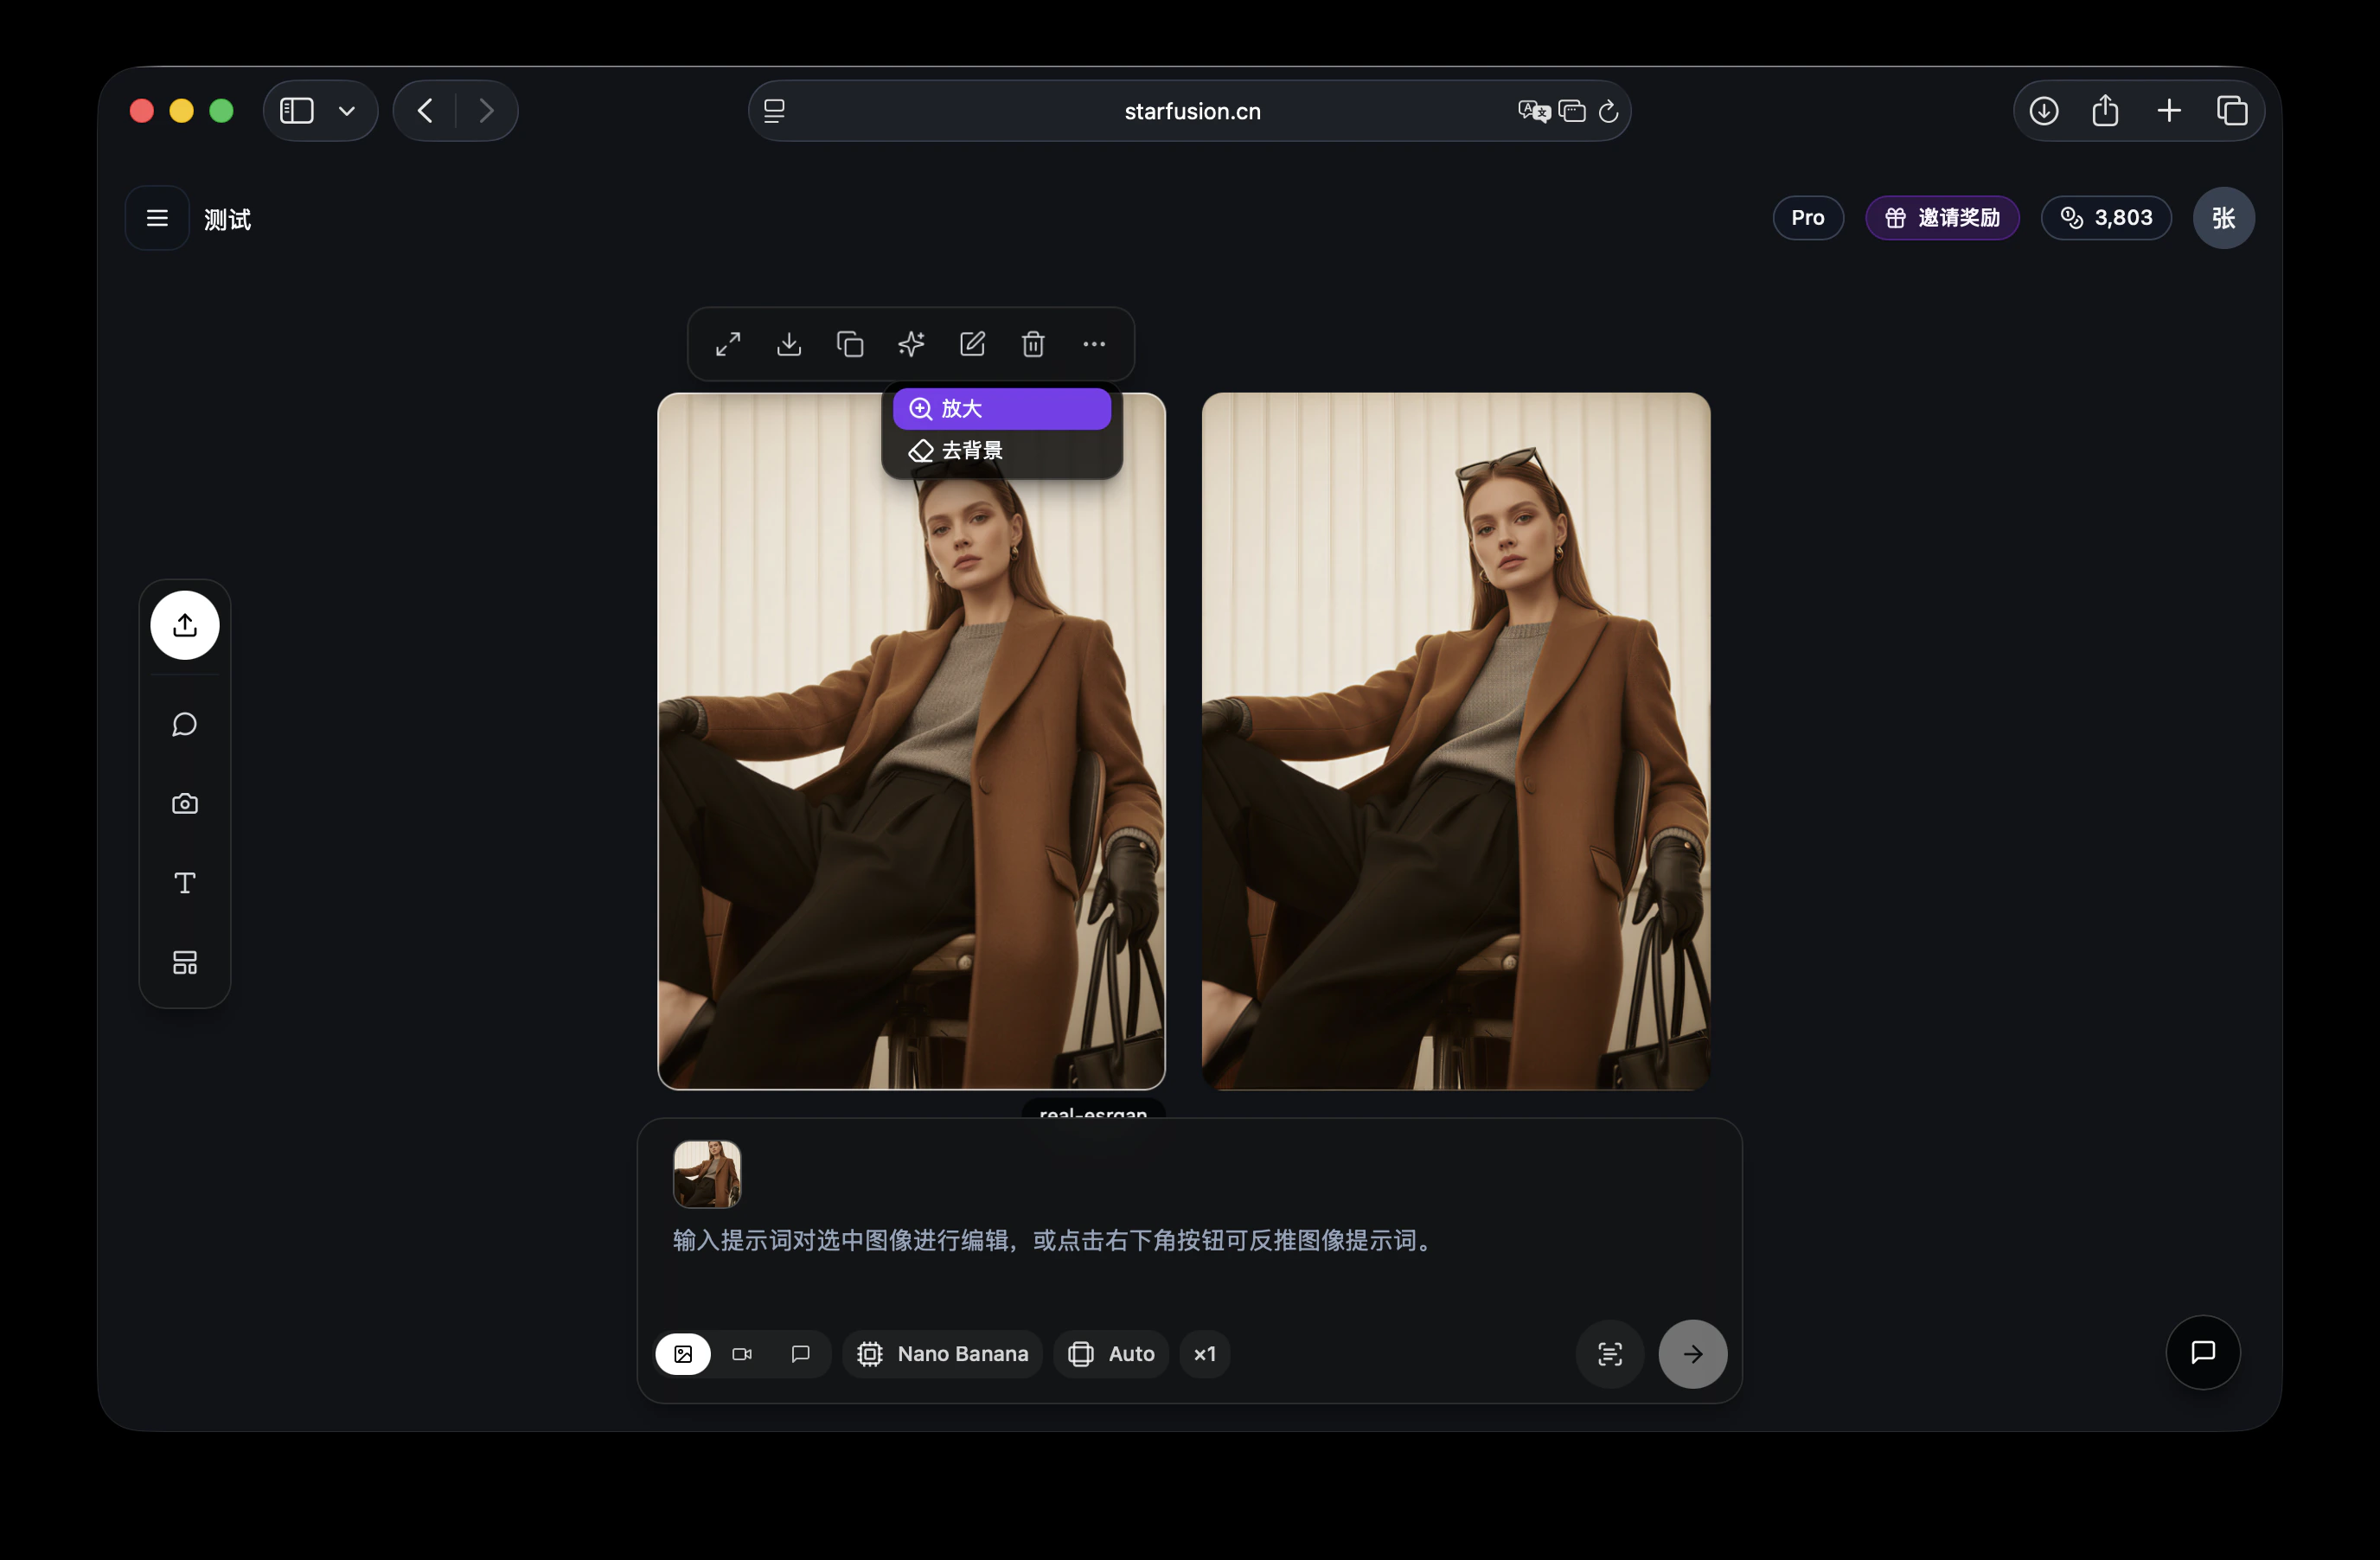
Task: Open the Auto aspect ratio dropdown
Action: [x=1111, y=1354]
